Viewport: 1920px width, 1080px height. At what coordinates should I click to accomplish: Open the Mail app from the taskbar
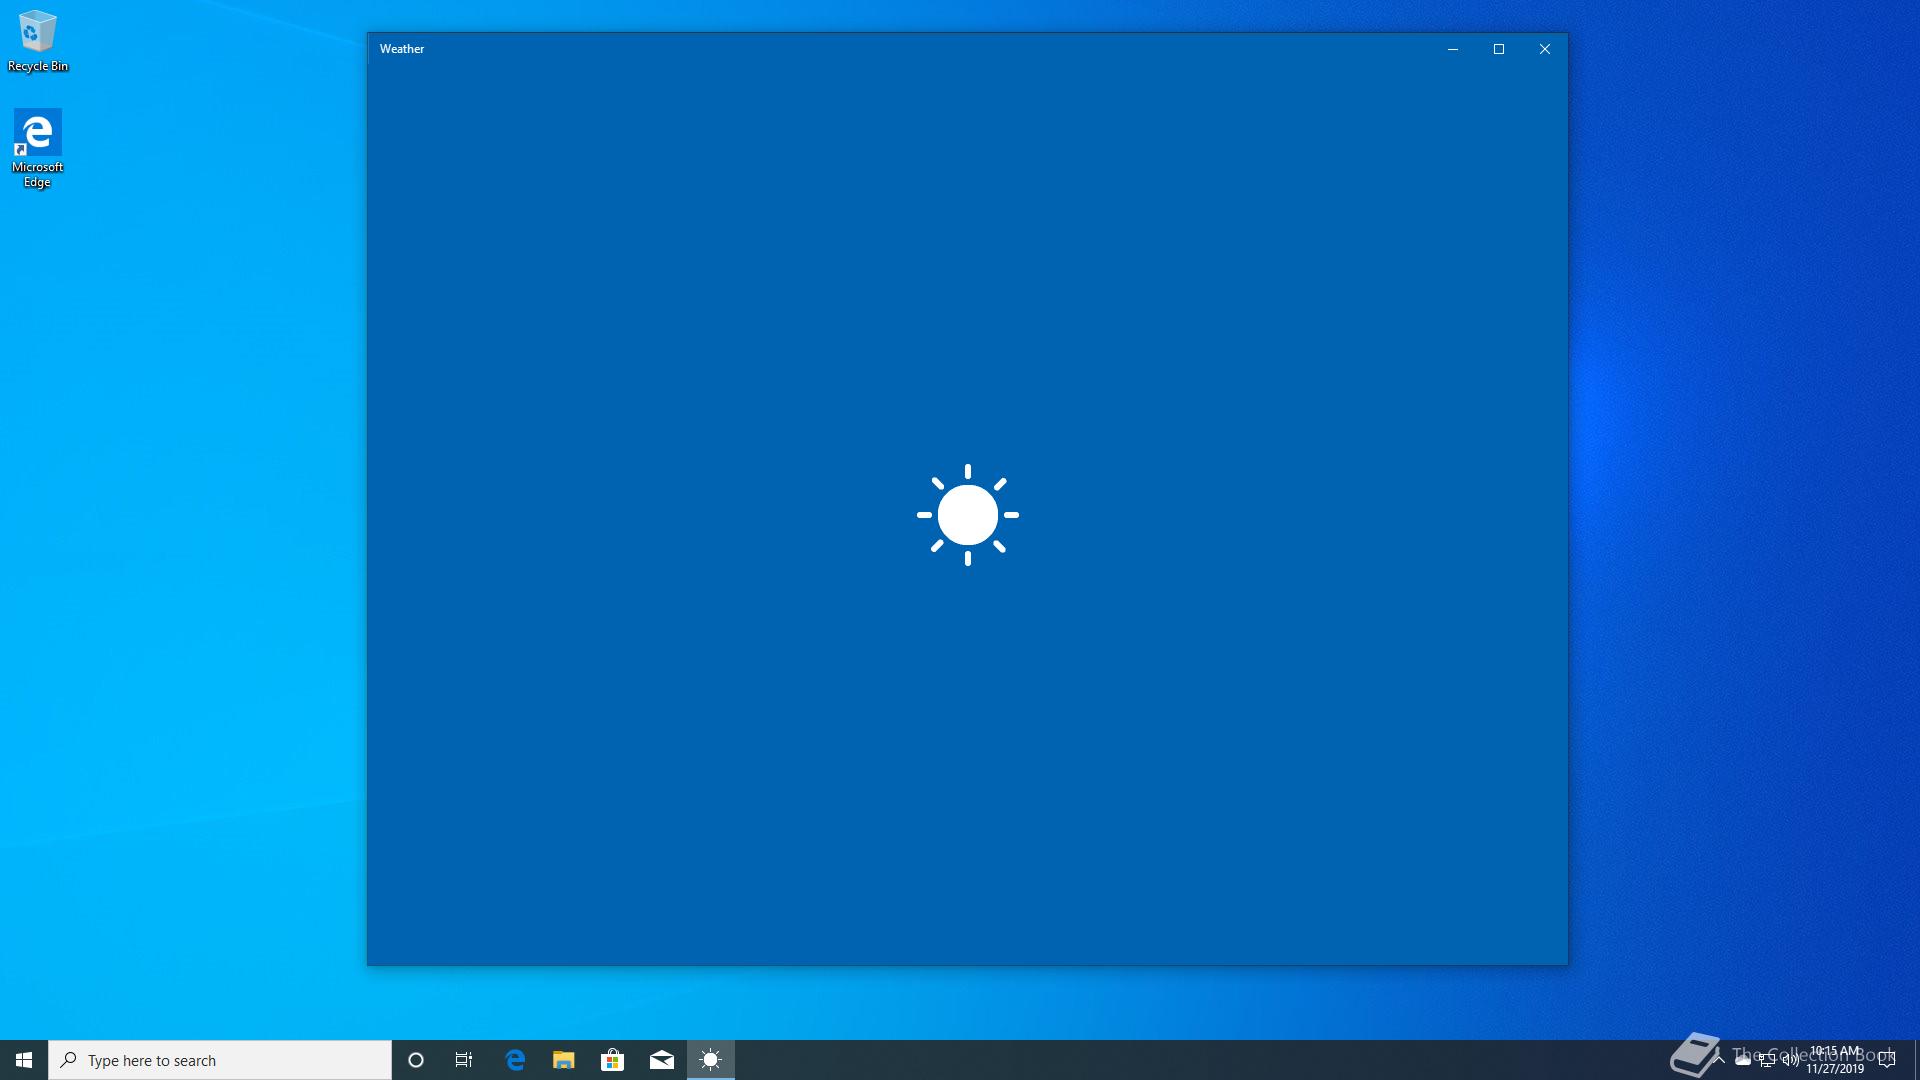click(661, 1060)
